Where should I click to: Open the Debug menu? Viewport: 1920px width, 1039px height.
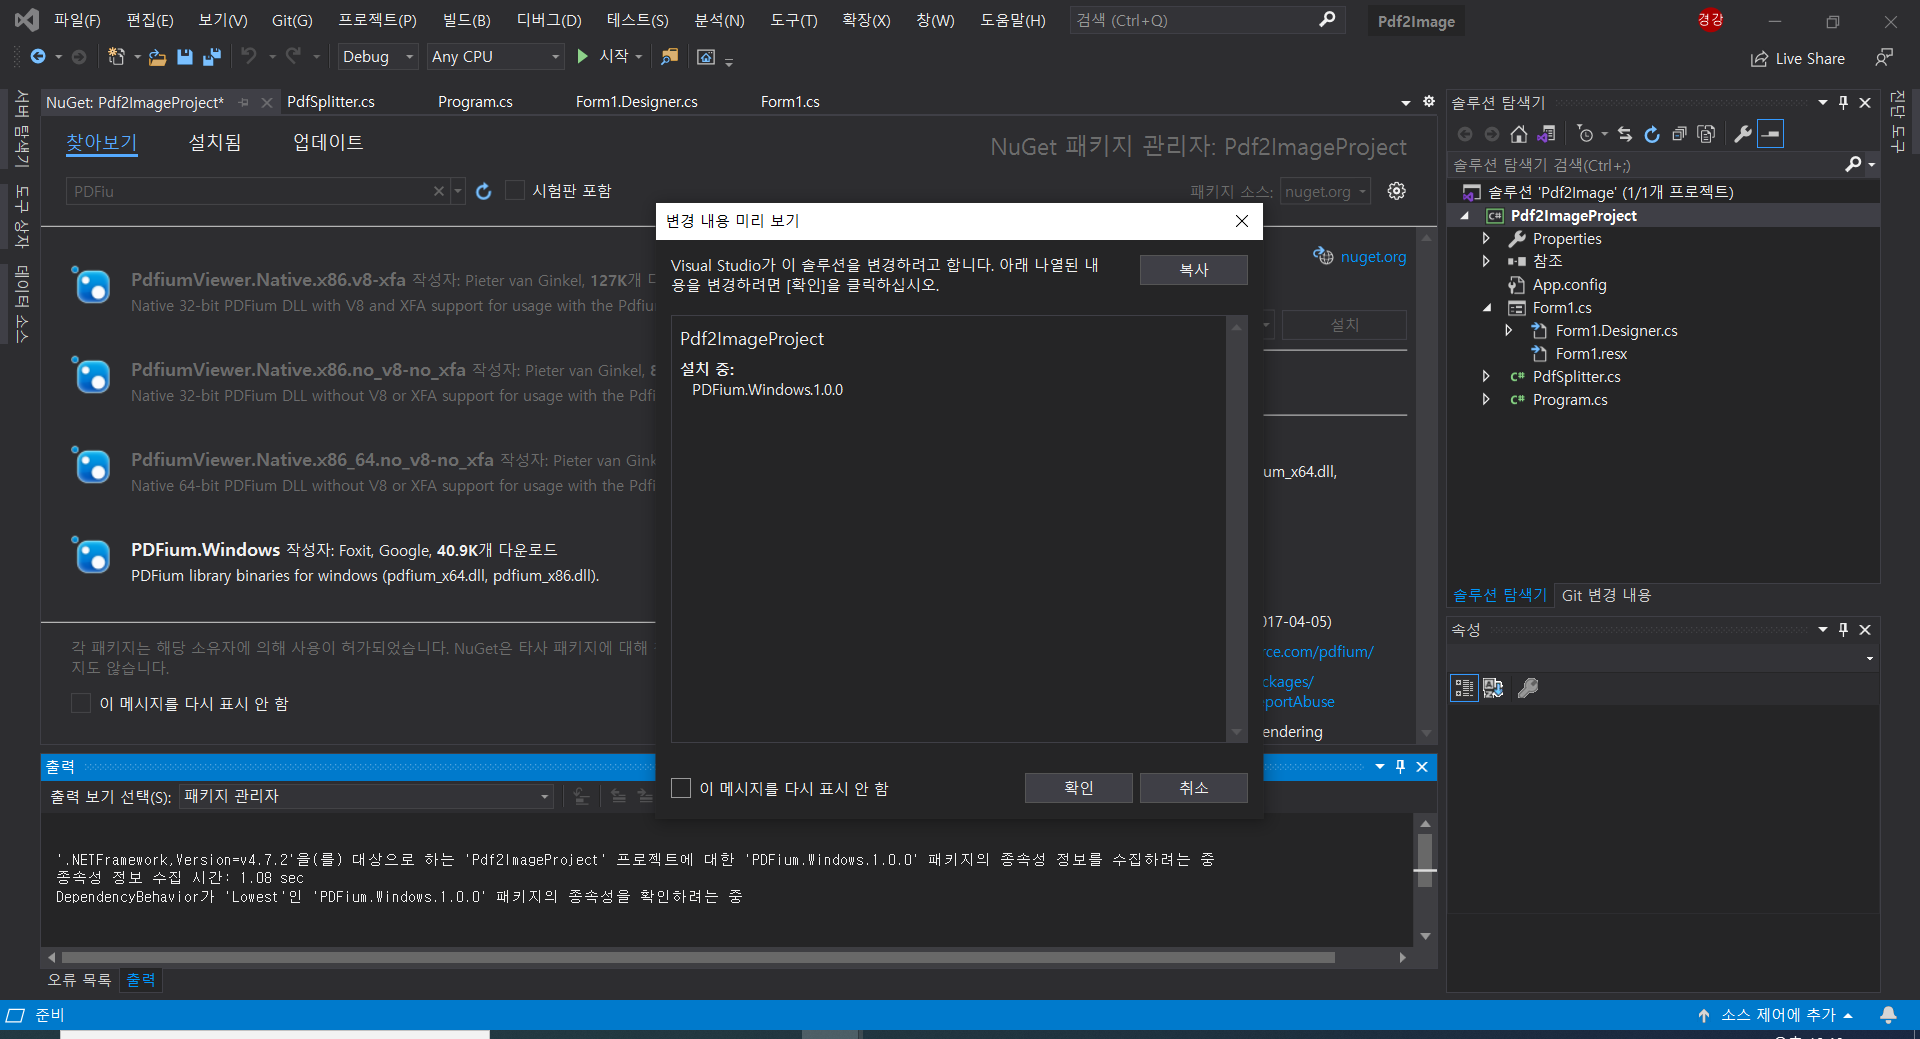(549, 20)
